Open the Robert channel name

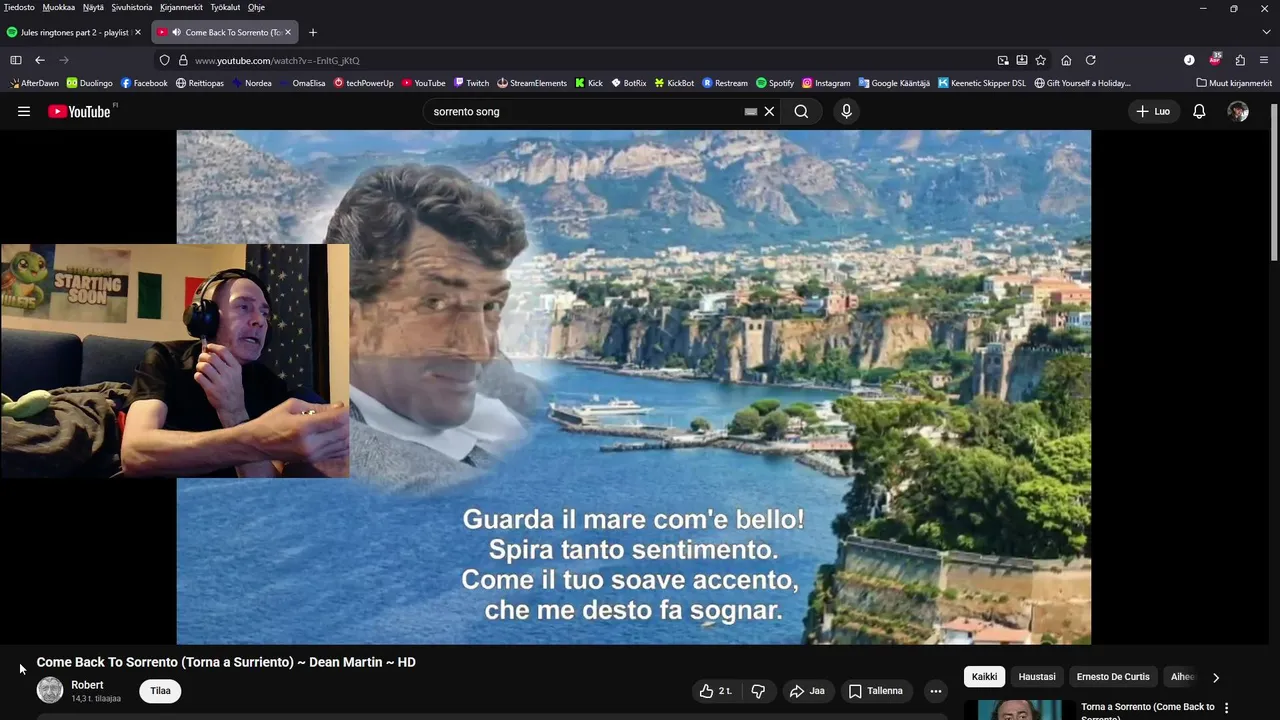(87, 685)
